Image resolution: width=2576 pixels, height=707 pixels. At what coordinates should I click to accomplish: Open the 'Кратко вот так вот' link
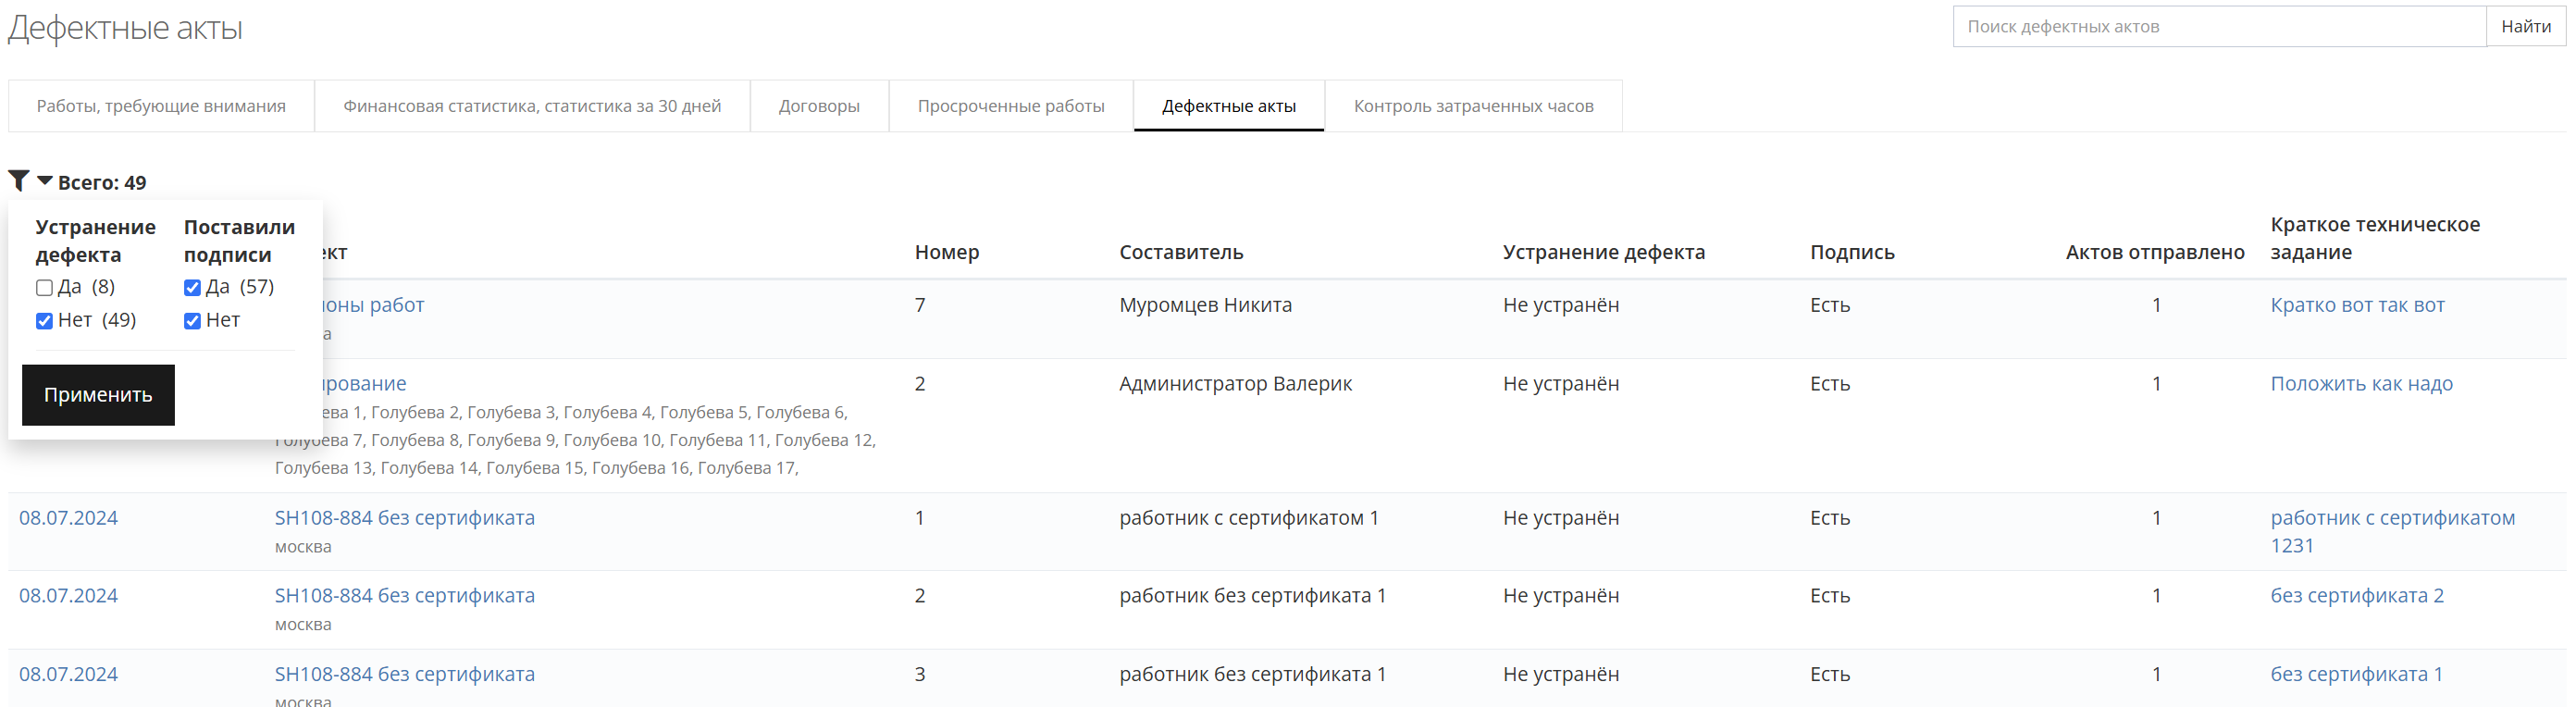[2356, 305]
